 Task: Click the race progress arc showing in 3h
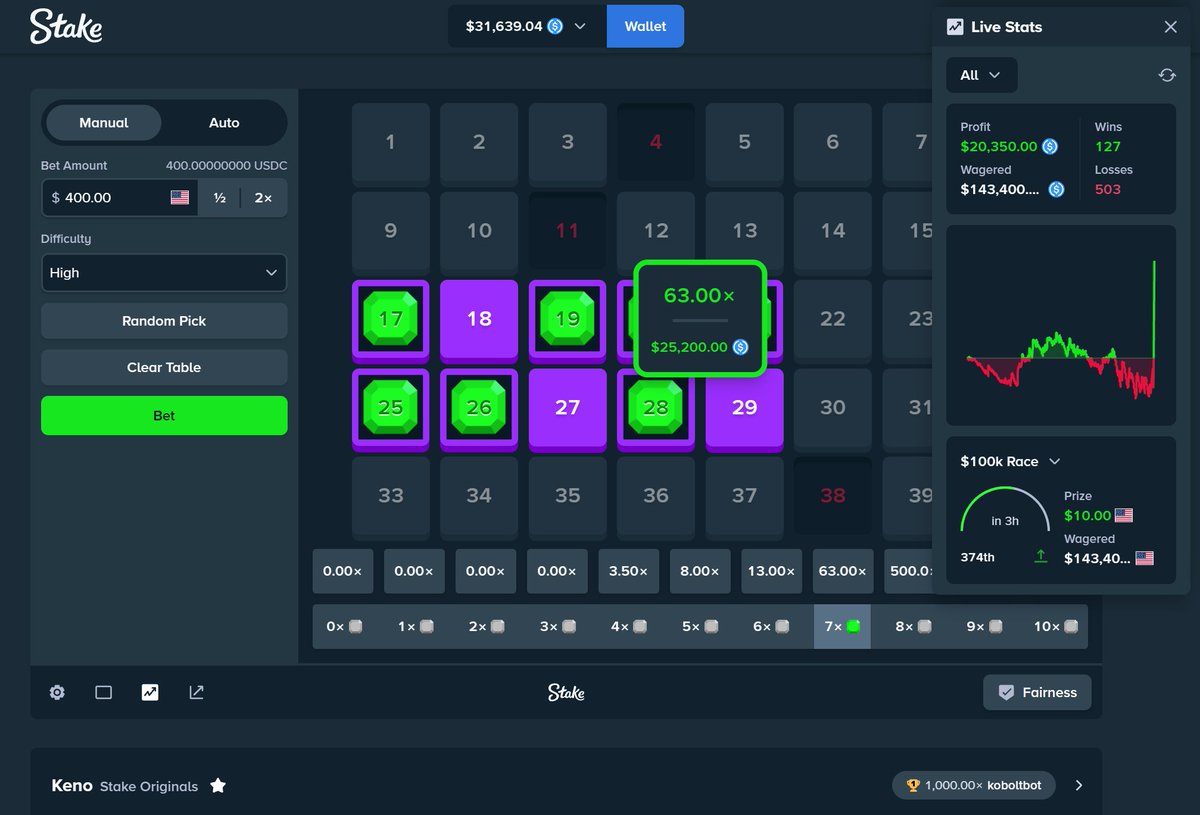click(1004, 510)
